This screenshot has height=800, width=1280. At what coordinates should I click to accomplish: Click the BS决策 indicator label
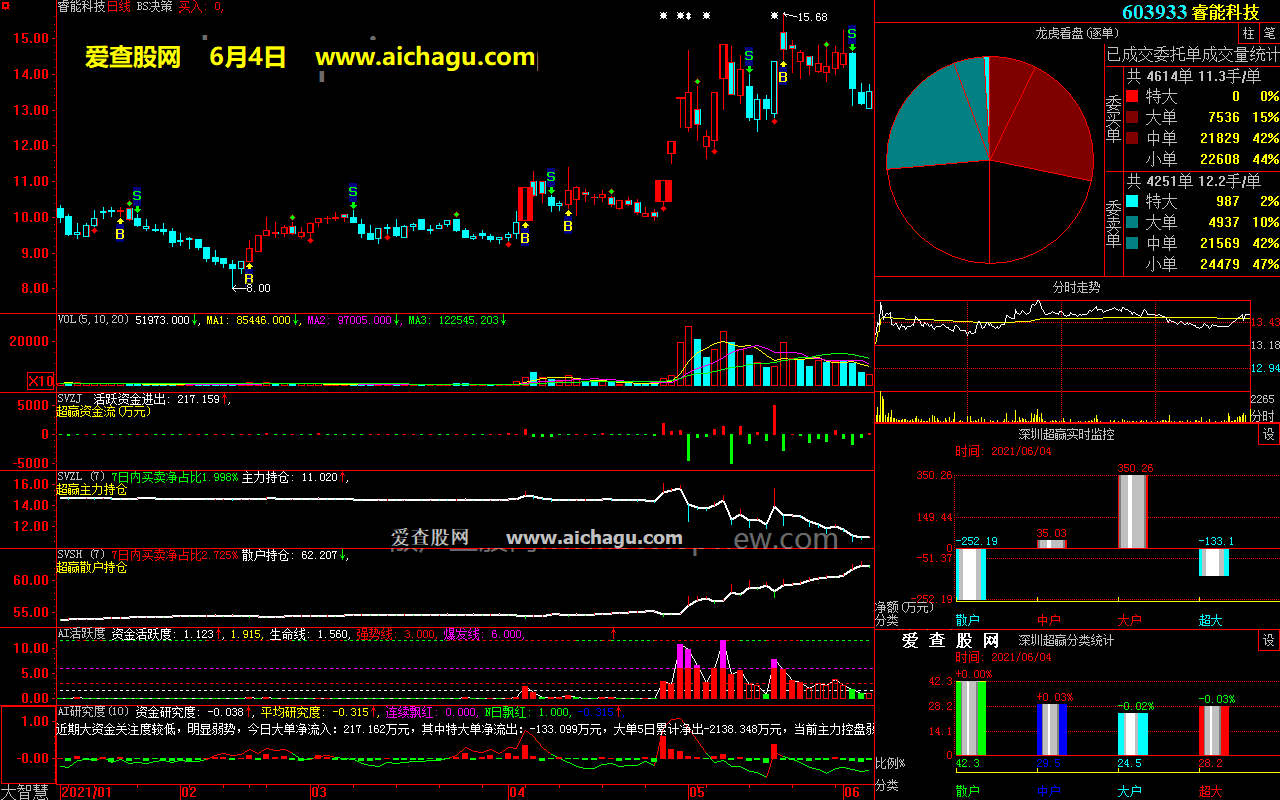(x=153, y=7)
